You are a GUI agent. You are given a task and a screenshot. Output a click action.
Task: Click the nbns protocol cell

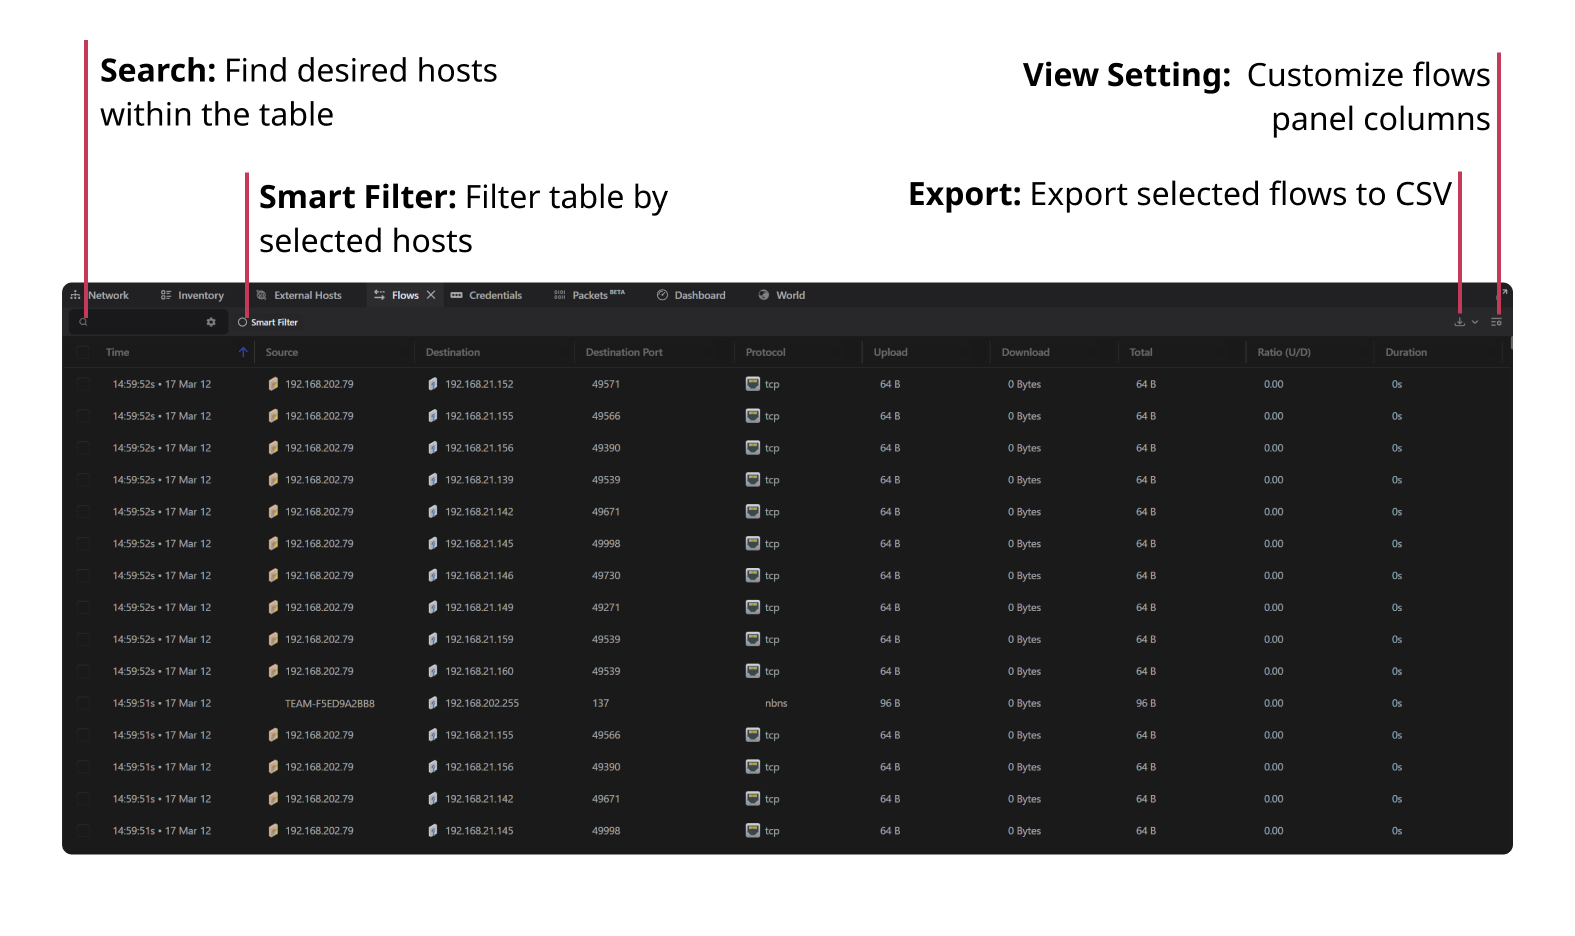[776, 704]
